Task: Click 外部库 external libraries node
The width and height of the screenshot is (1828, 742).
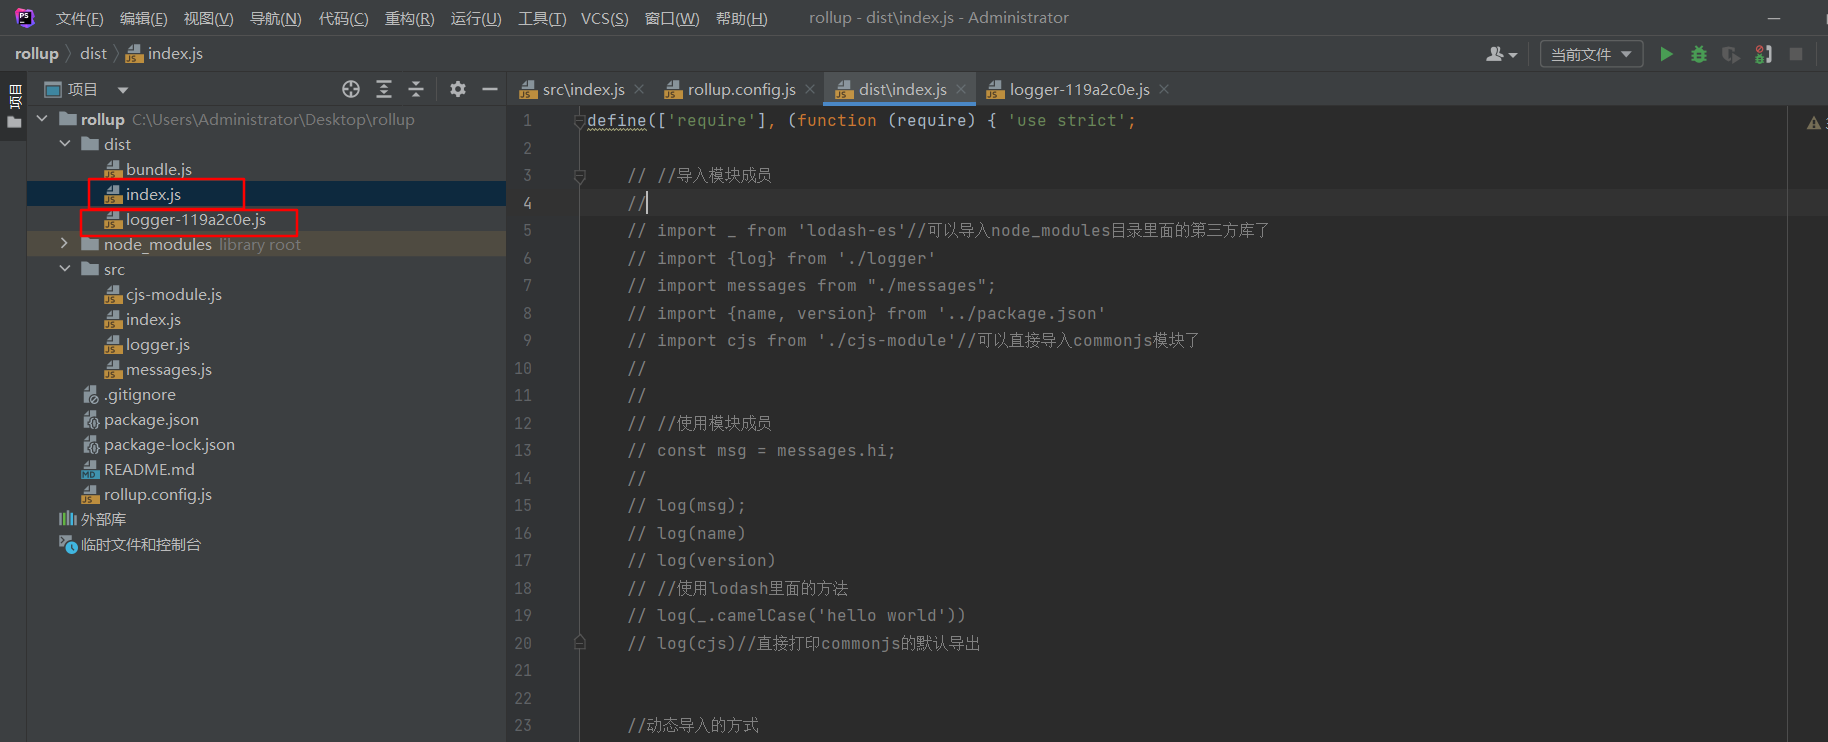Action: 92,519
